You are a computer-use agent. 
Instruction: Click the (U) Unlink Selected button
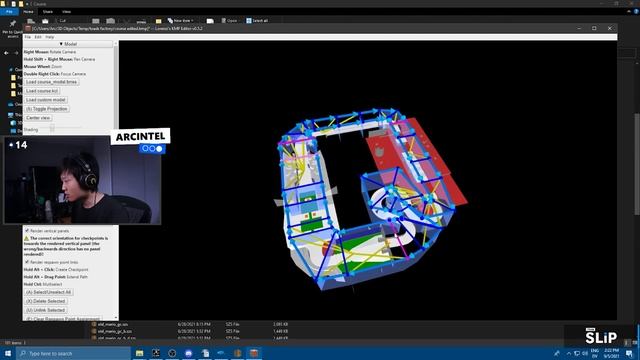pos(46,310)
